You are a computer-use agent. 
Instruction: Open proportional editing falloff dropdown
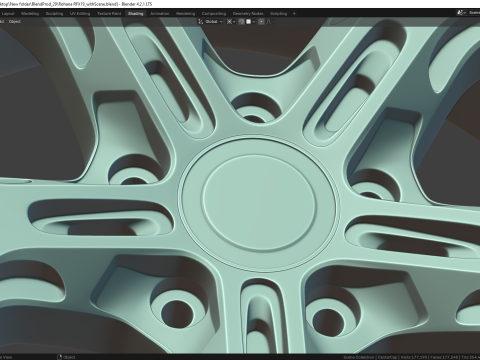click(270, 22)
